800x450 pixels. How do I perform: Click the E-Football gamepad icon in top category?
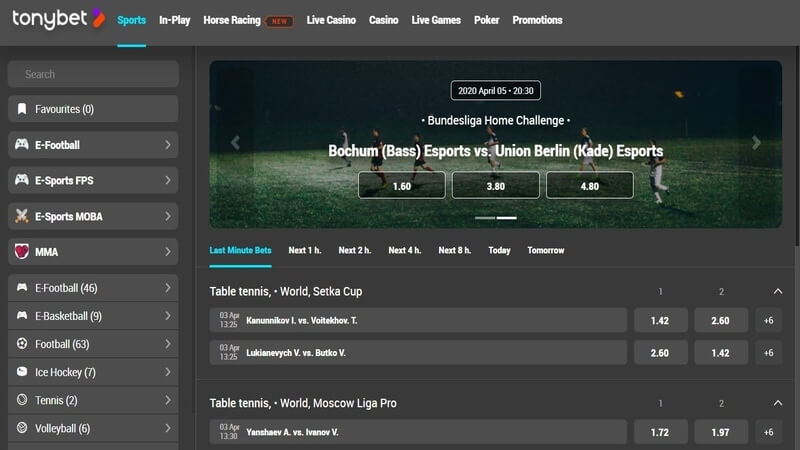click(22, 144)
